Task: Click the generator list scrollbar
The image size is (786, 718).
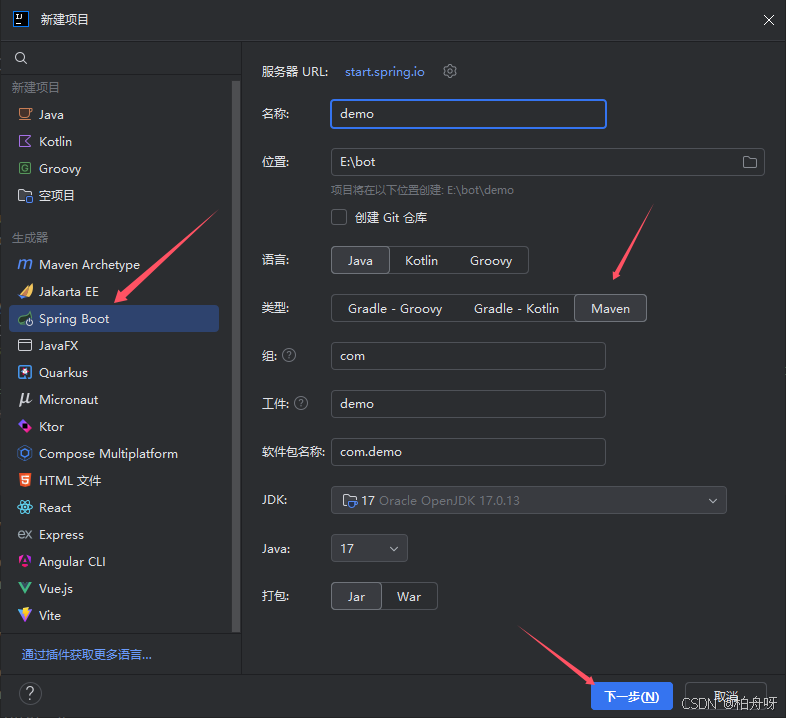Action: [x=236, y=356]
